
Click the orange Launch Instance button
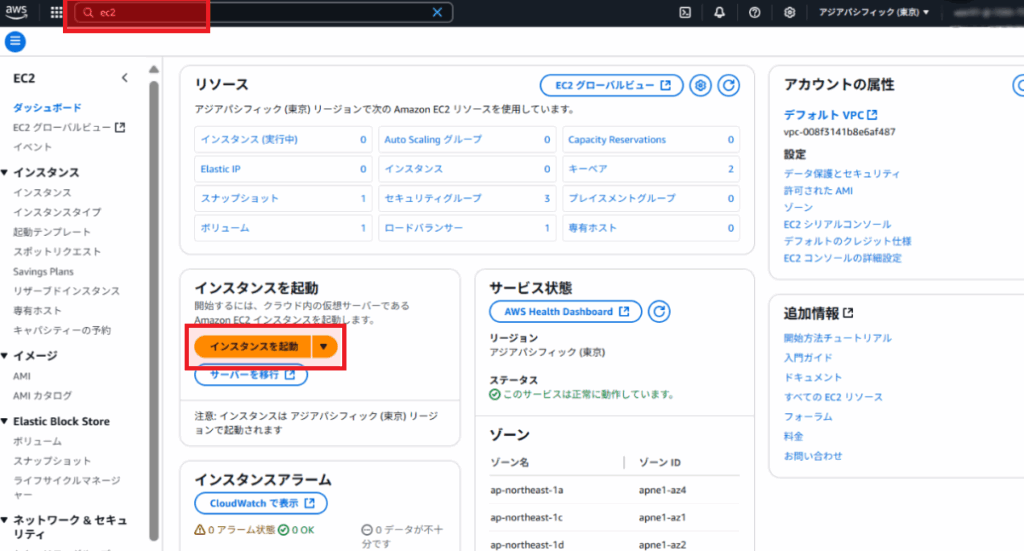(x=254, y=346)
